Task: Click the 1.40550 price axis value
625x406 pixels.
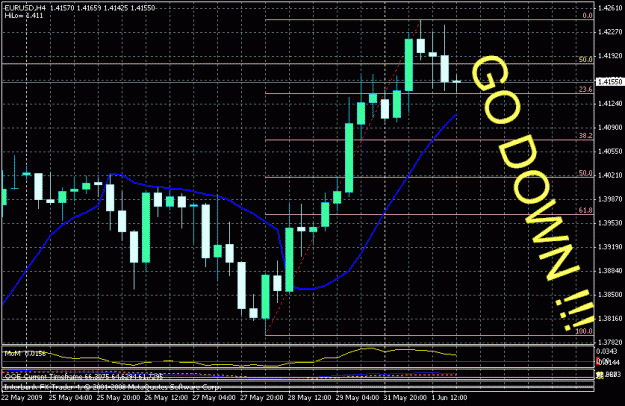Action: pos(610,151)
